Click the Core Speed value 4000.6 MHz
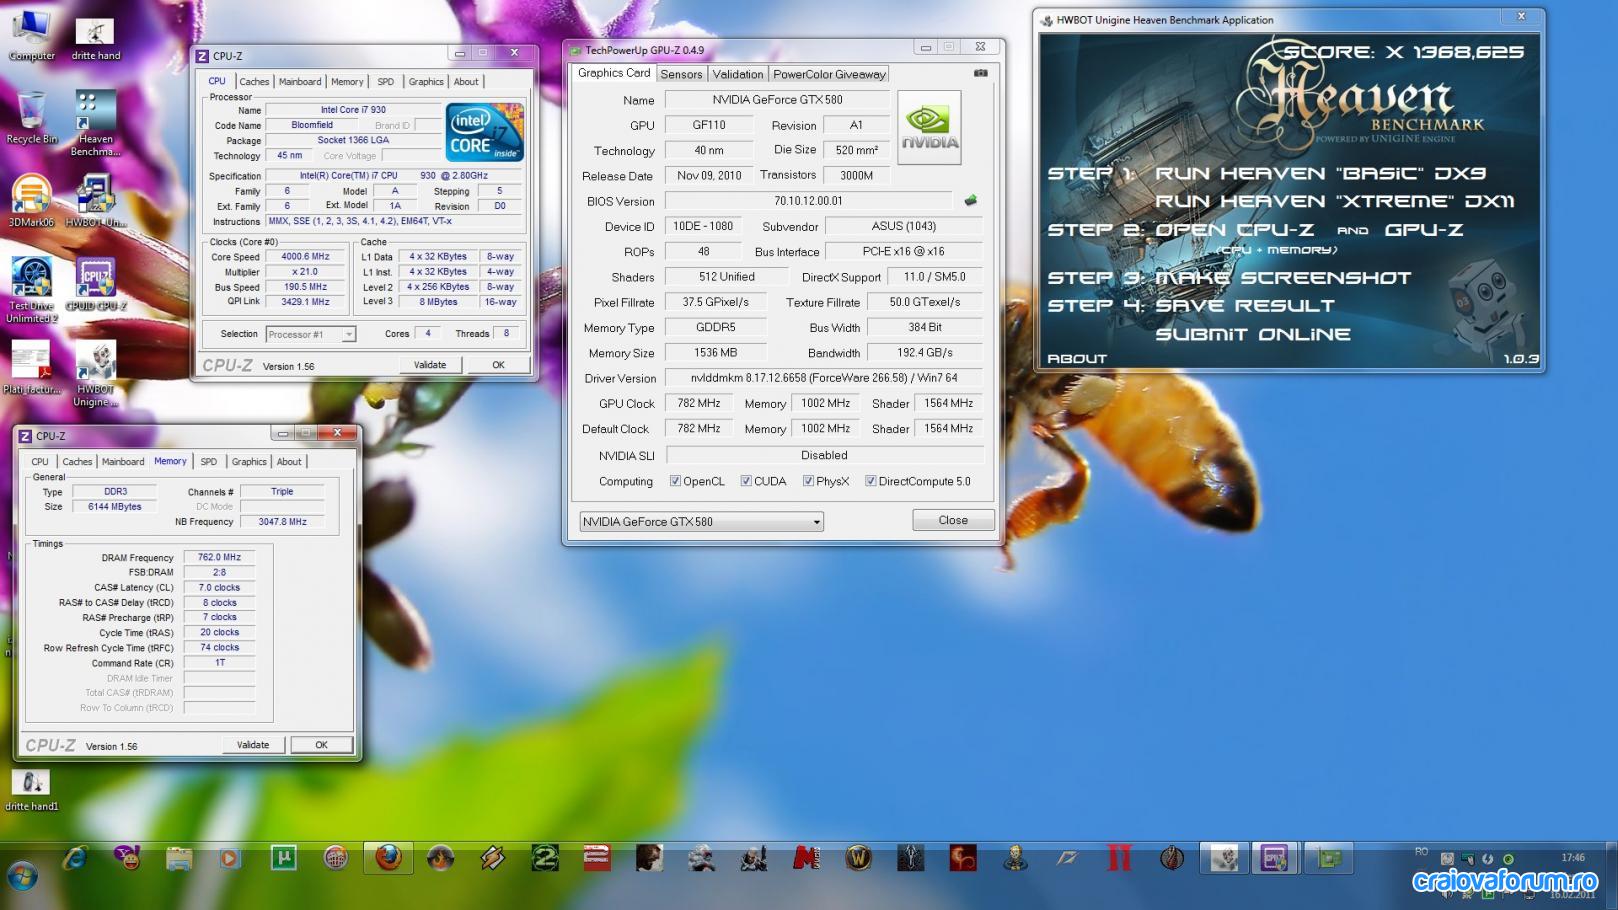The height and width of the screenshot is (910, 1618). (305, 257)
